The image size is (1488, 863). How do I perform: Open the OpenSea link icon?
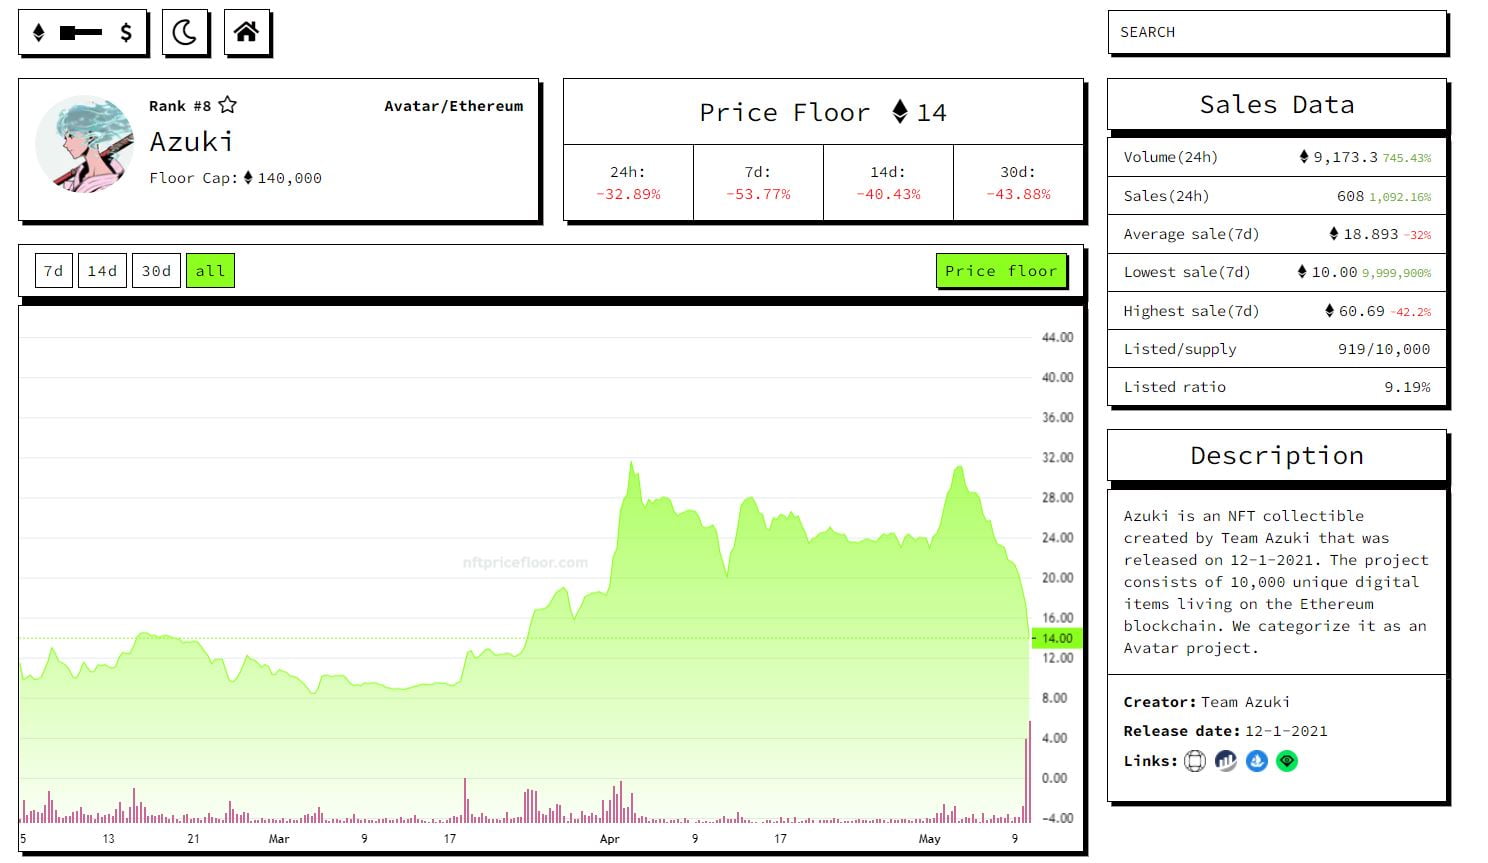click(1257, 761)
